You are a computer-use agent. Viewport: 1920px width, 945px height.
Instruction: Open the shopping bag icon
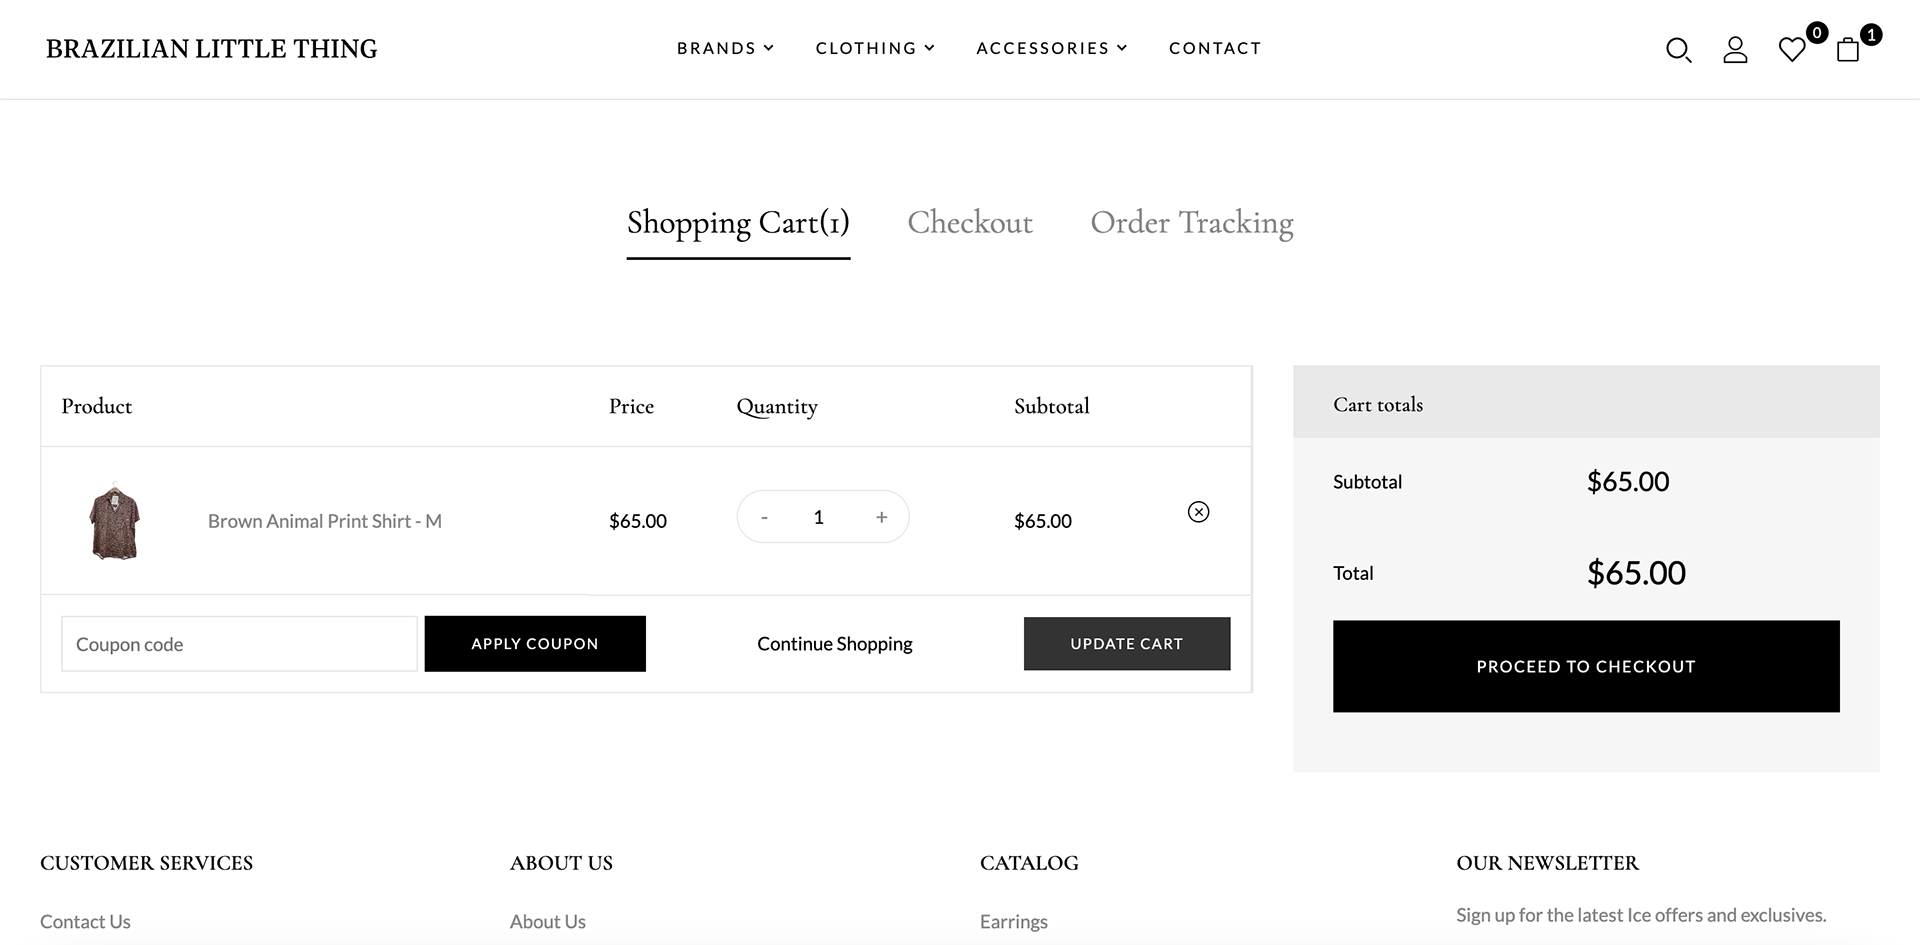tap(1848, 50)
